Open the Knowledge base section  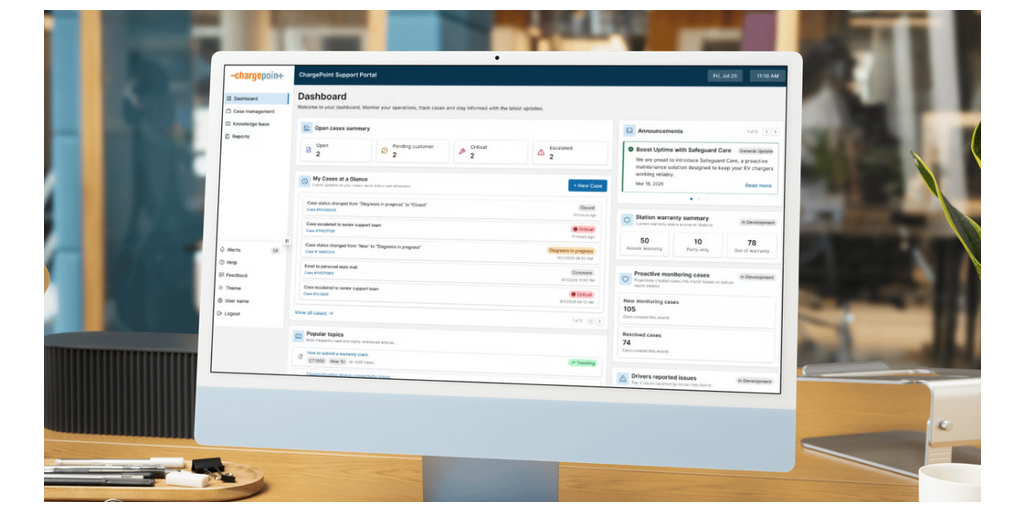[251, 124]
